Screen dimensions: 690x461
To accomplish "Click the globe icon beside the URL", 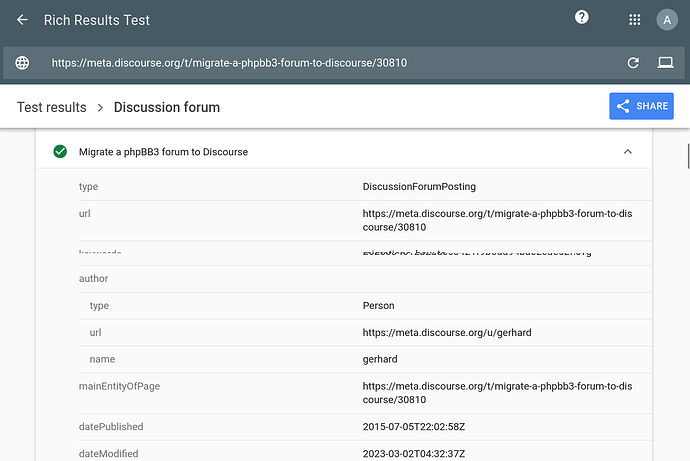I will (x=22, y=63).
